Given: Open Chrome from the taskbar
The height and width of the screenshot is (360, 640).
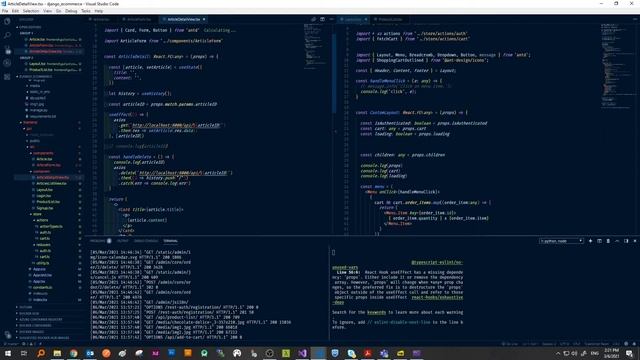Looking at the screenshot, I should [73, 353].
